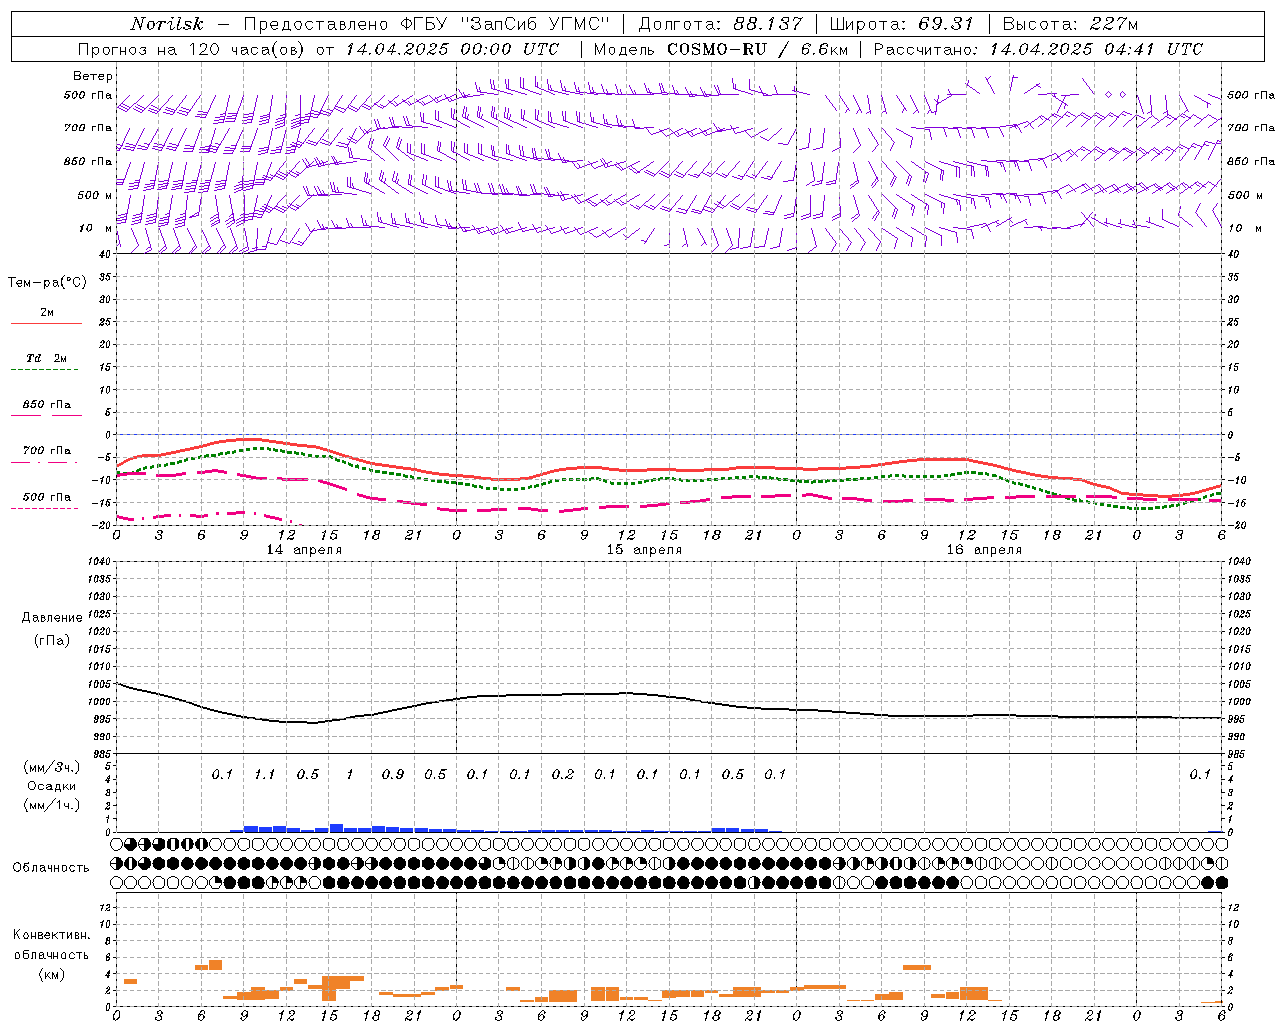Image resolution: width=1280 pixels, height=1024 pixels.
Task: Click the "(мм/3ч.)" precipitation unit label
Action: 51,767
